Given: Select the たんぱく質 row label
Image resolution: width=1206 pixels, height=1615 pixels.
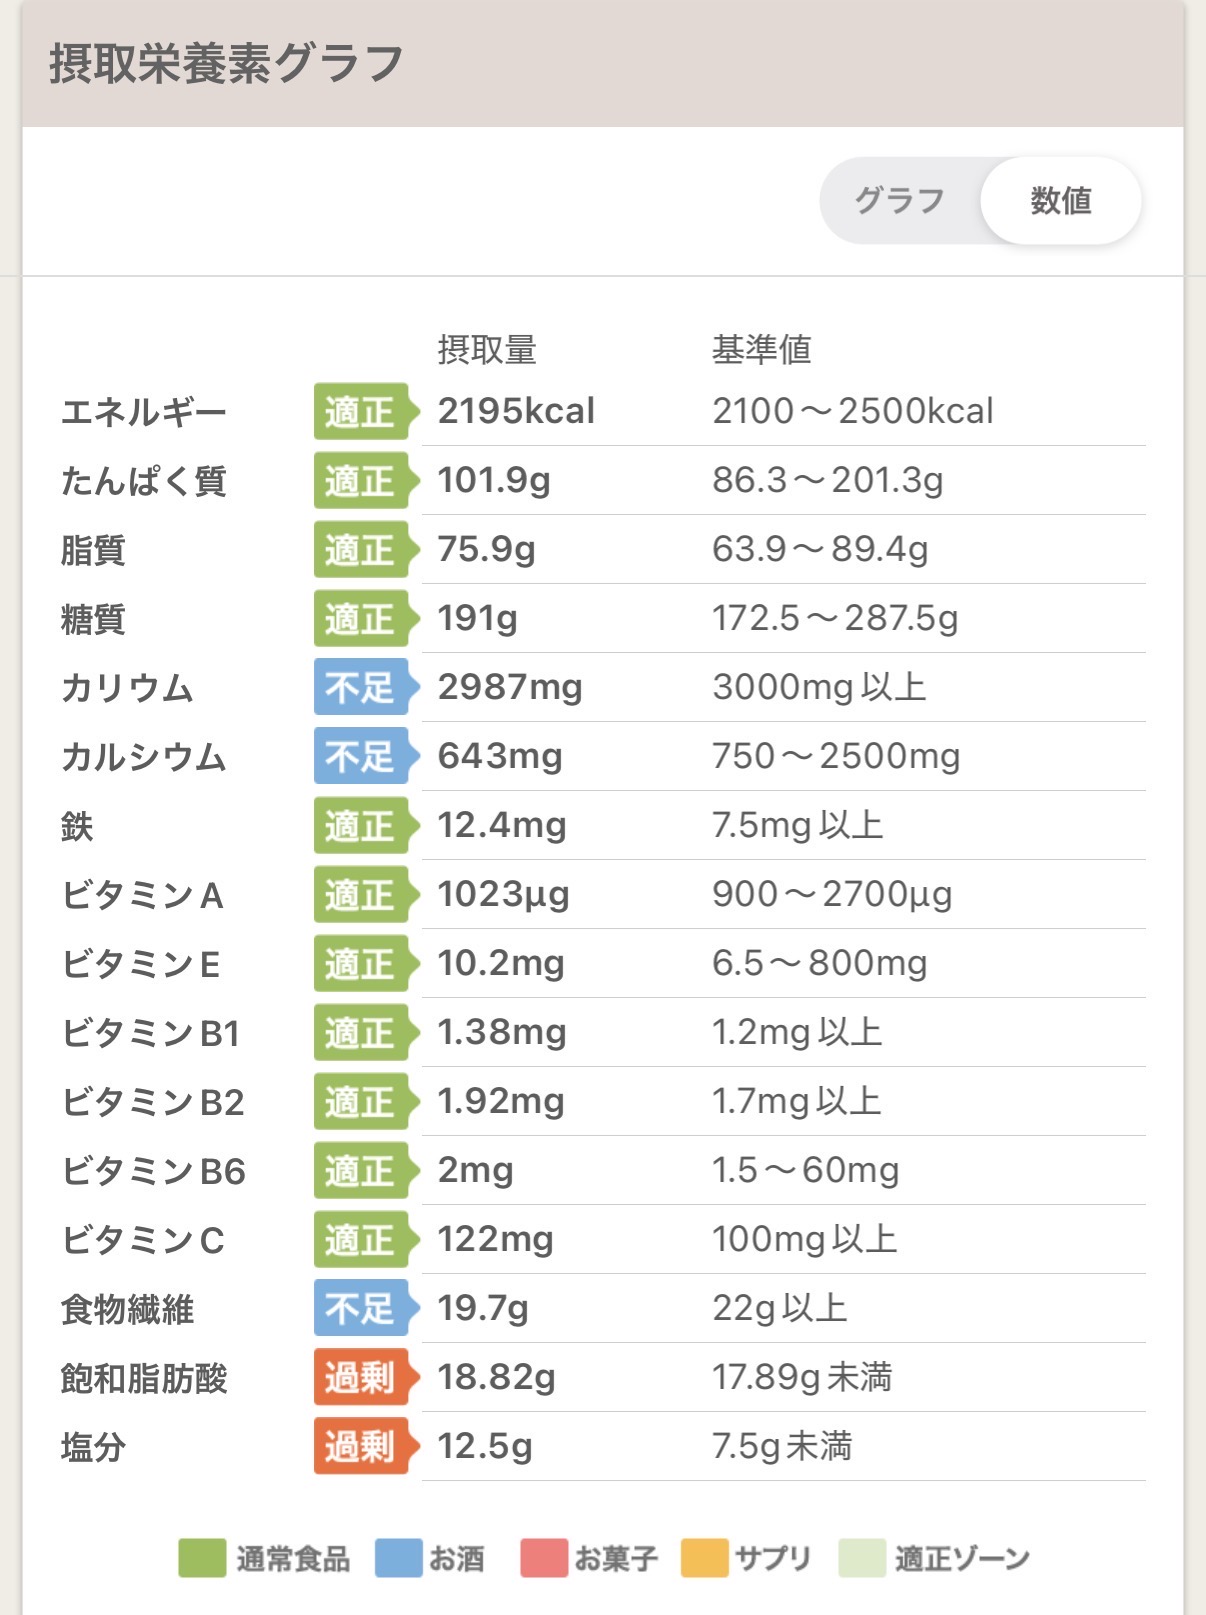Looking at the screenshot, I should pyautogui.click(x=144, y=481).
